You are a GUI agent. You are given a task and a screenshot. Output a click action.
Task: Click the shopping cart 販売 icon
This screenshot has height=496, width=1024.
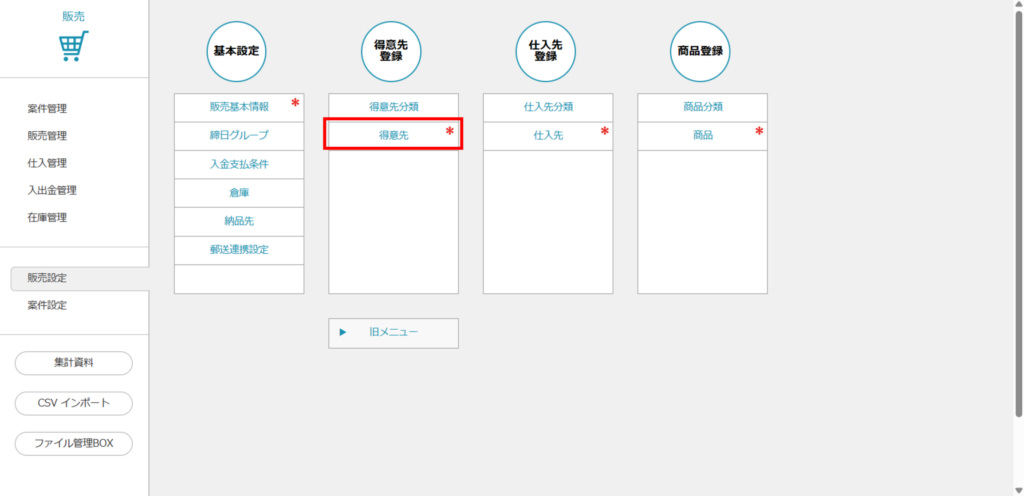pos(73,46)
